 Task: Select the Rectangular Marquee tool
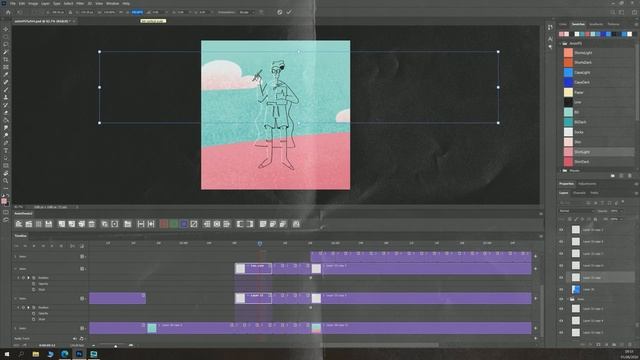click(5, 37)
